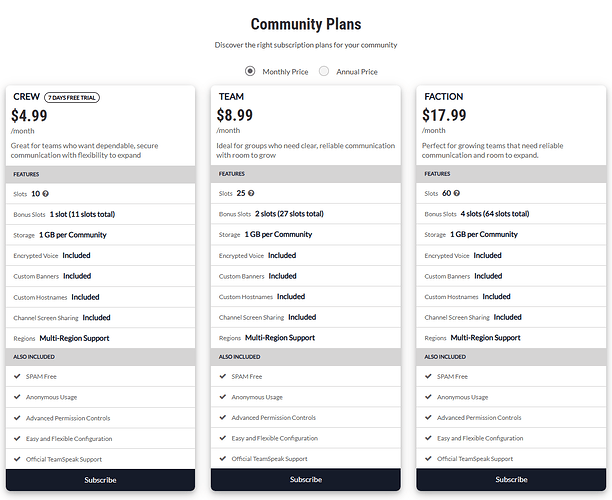
Task: Click the SPAM Free checkmark in CREW plan
Action: (17, 376)
